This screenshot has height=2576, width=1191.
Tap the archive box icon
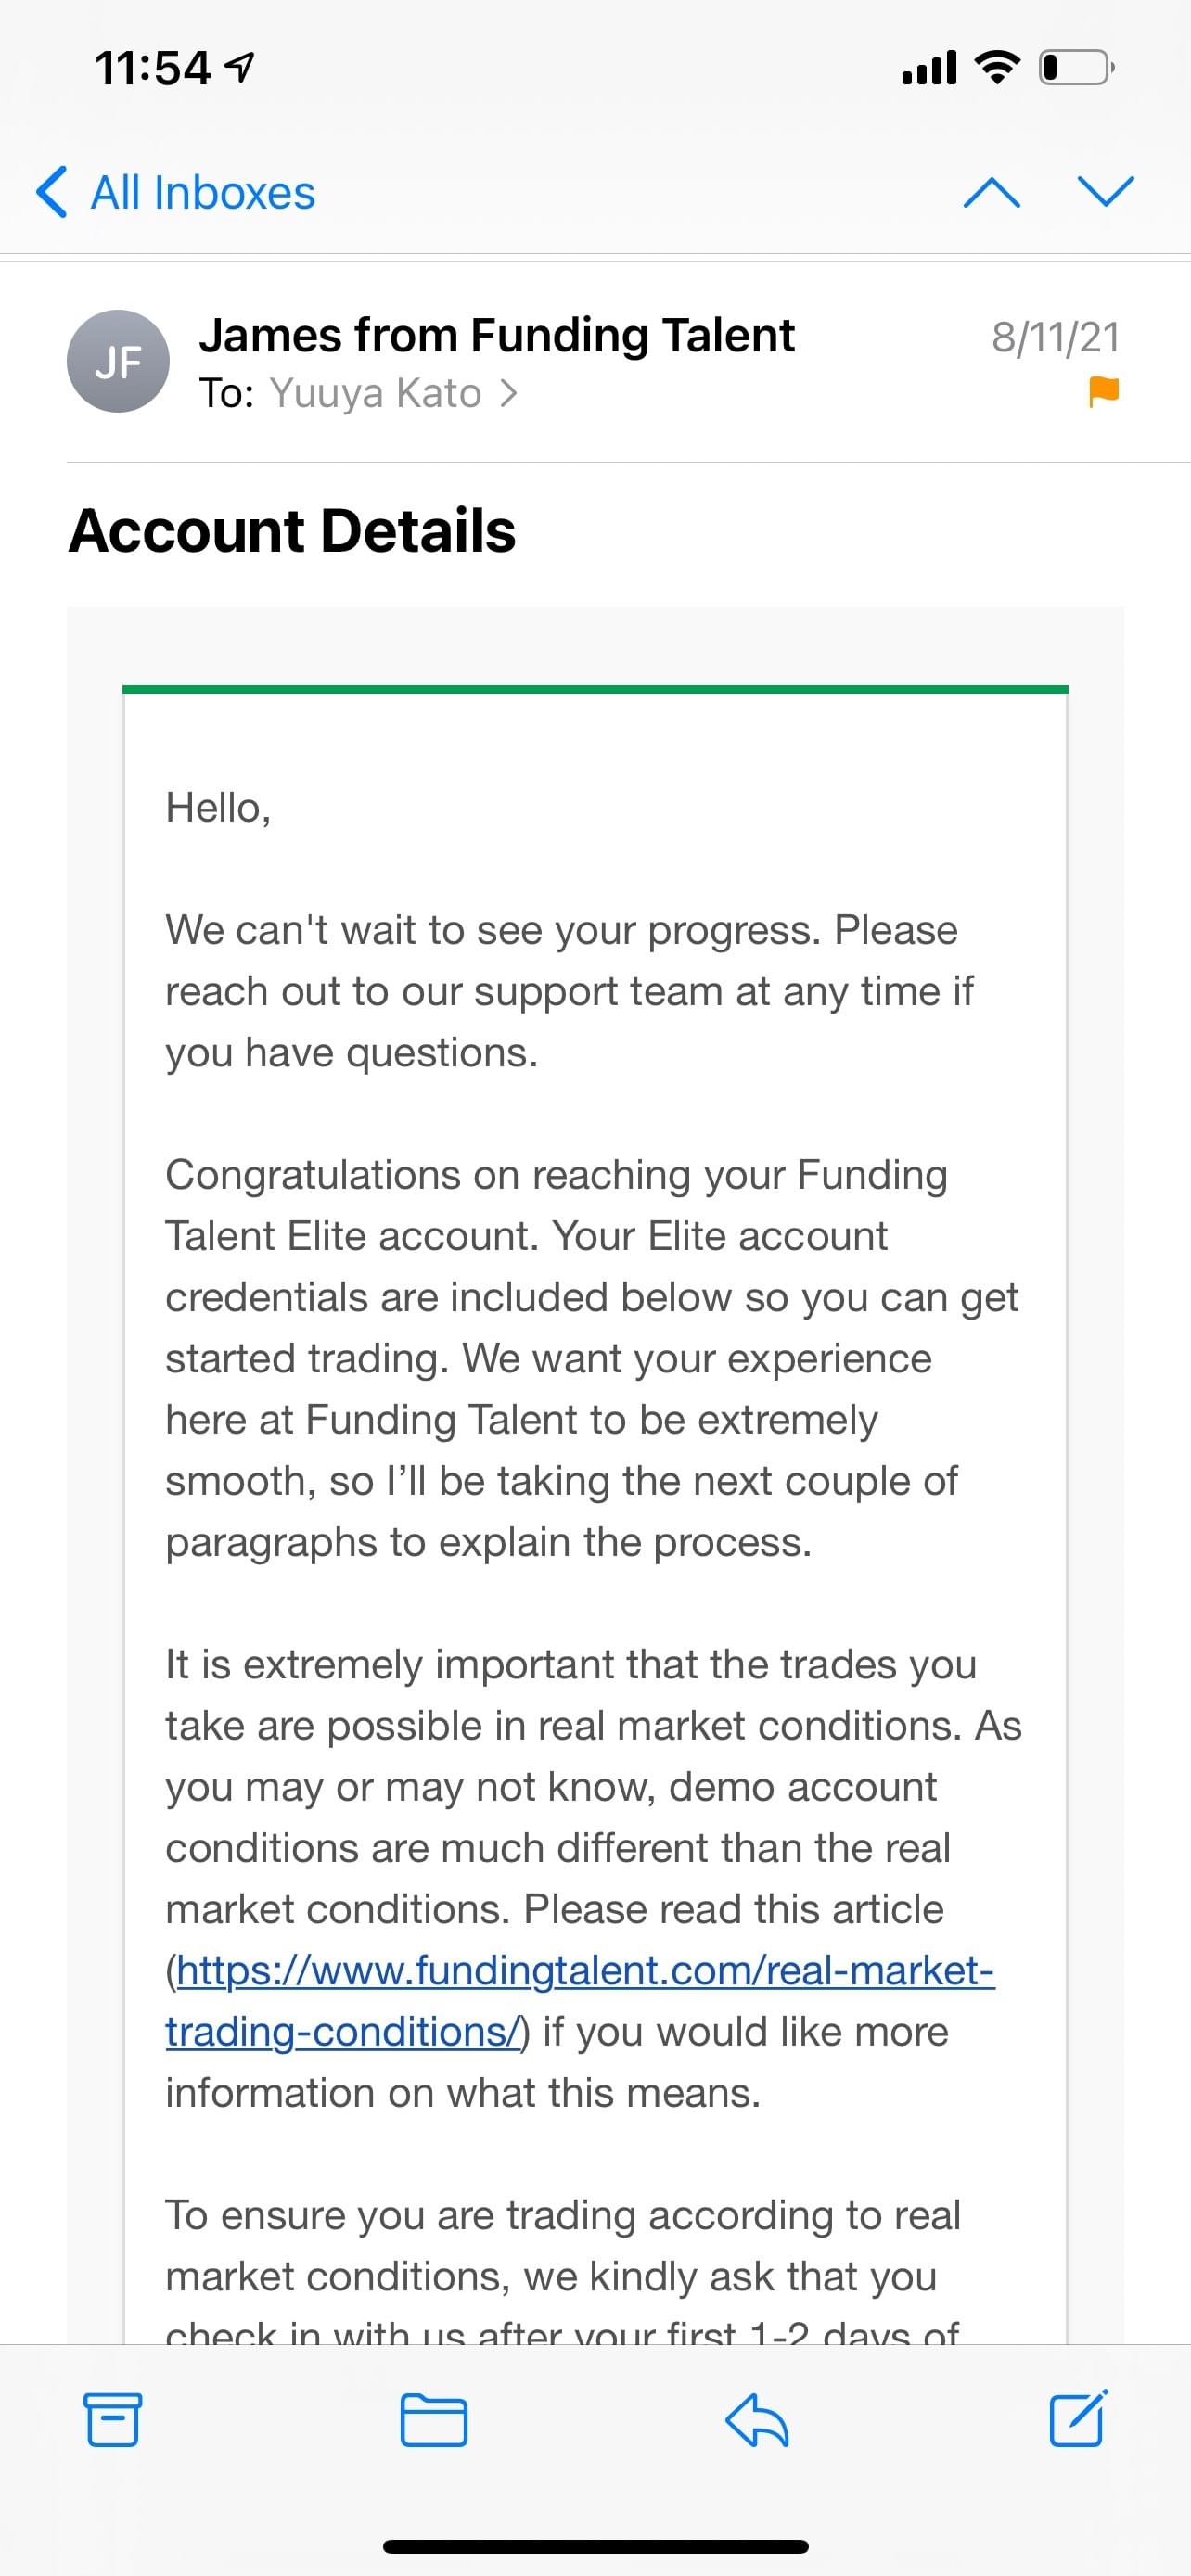[112, 2420]
